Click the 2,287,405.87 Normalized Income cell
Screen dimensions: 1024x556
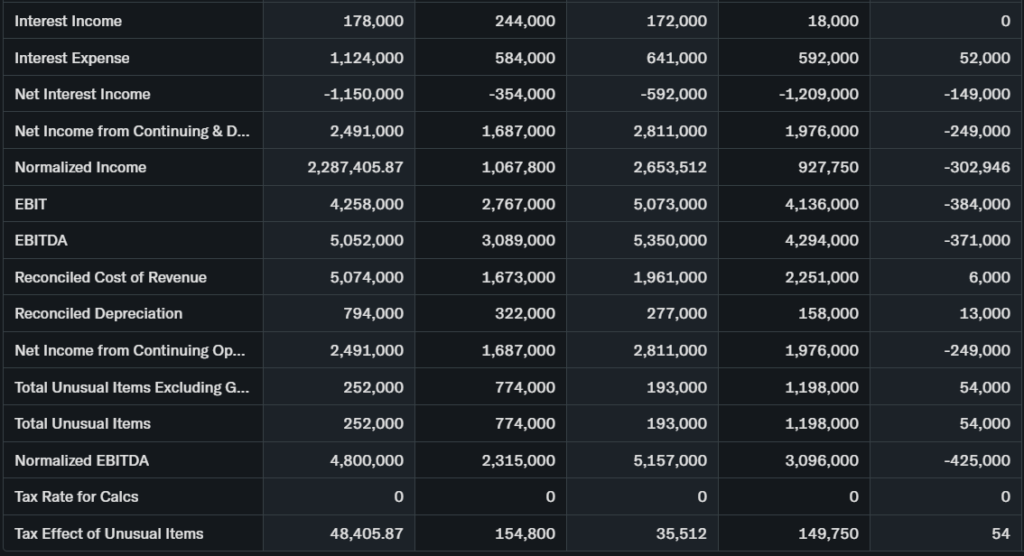click(x=355, y=167)
